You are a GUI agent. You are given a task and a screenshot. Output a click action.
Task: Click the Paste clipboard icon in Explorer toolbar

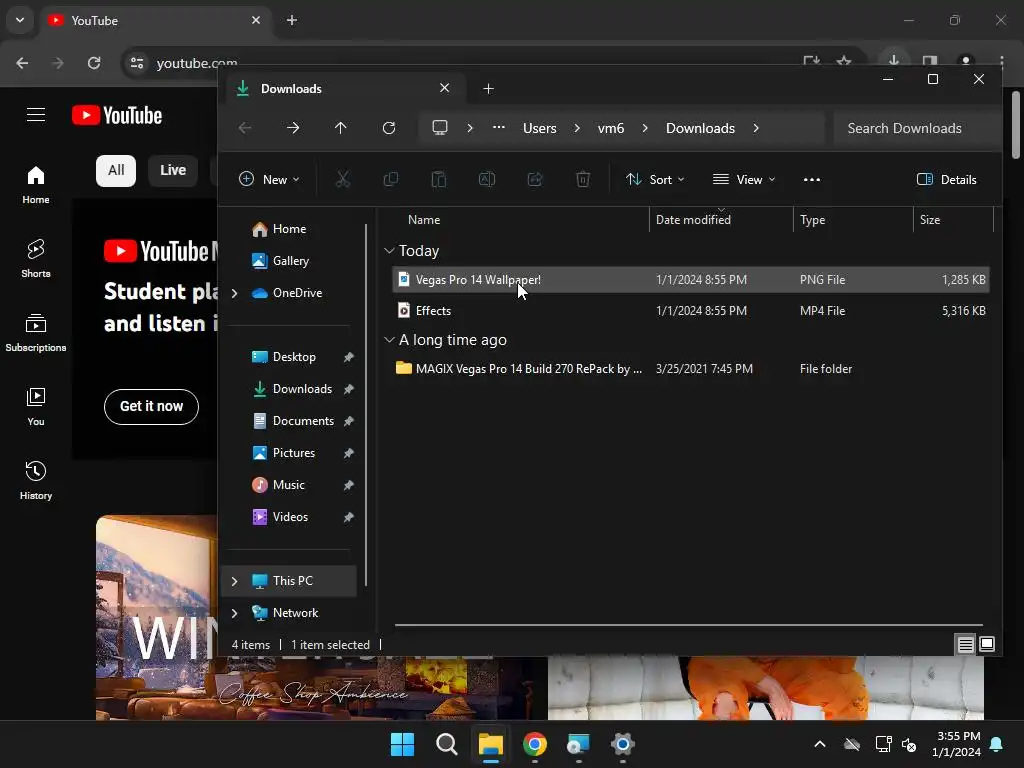pyautogui.click(x=439, y=180)
